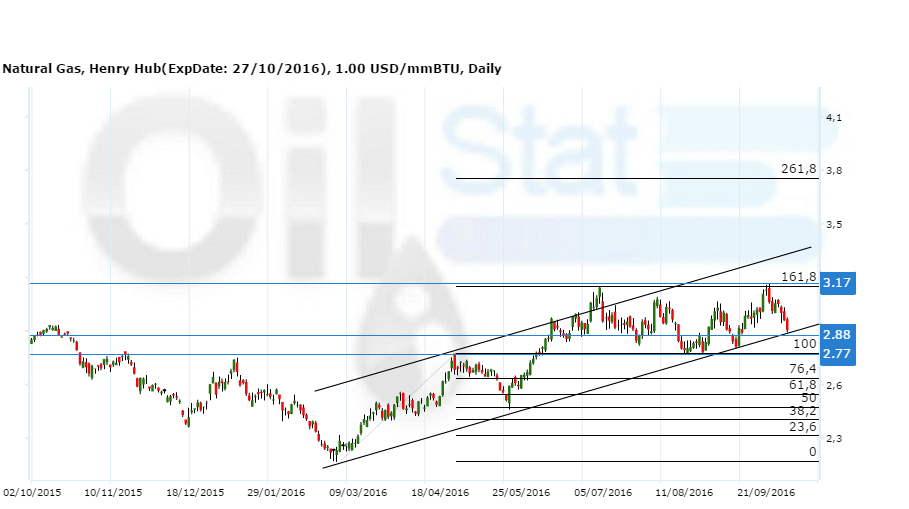Screen dimensions: 909x509
Task: Click the 4,1 price axis value
Action: click(x=834, y=118)
